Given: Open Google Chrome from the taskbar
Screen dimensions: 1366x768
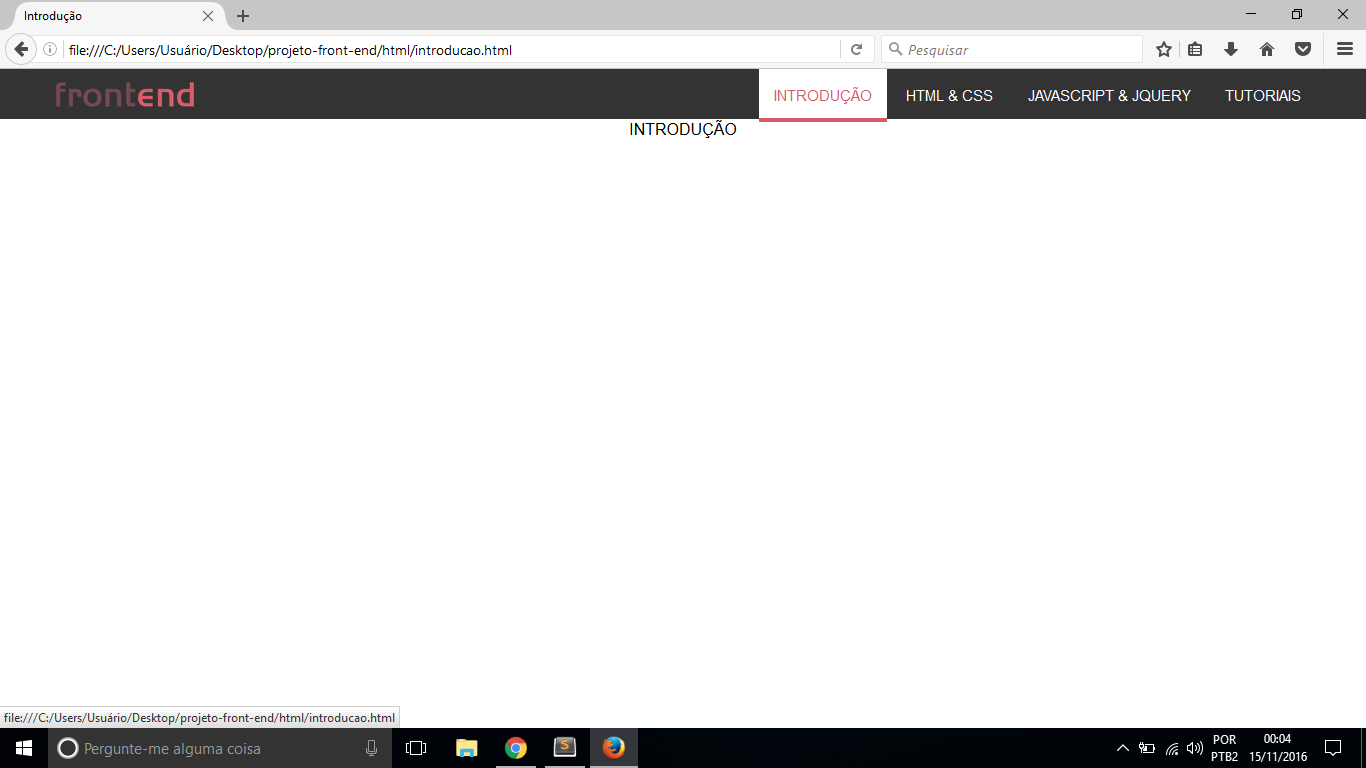Looking at the screenshot, I should pyautogui.click(x=516, y=748).
